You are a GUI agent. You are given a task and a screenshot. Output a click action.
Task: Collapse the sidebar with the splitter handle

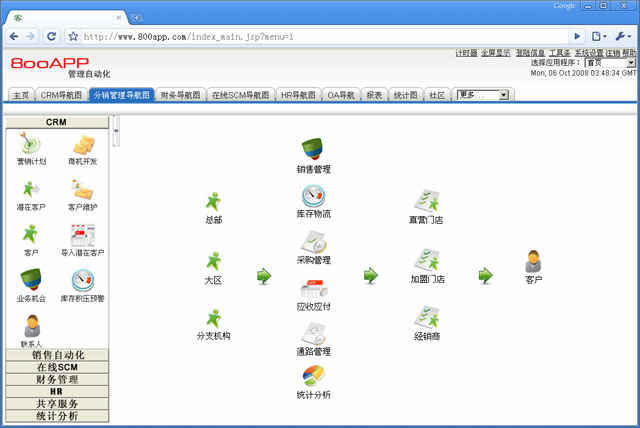pos(115,130)
